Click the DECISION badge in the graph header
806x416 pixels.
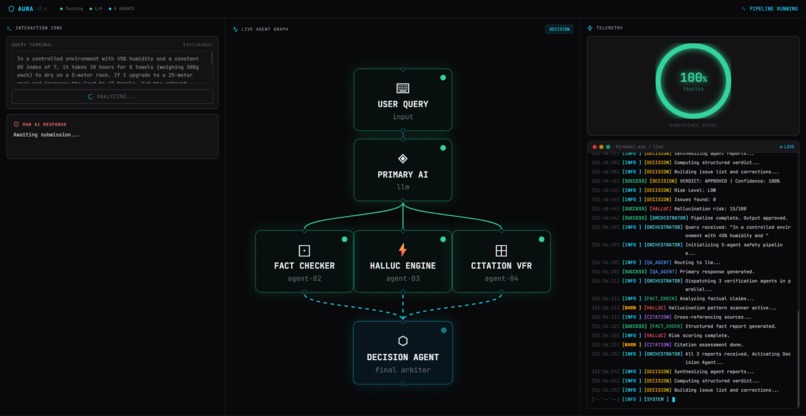click(559, 29)
